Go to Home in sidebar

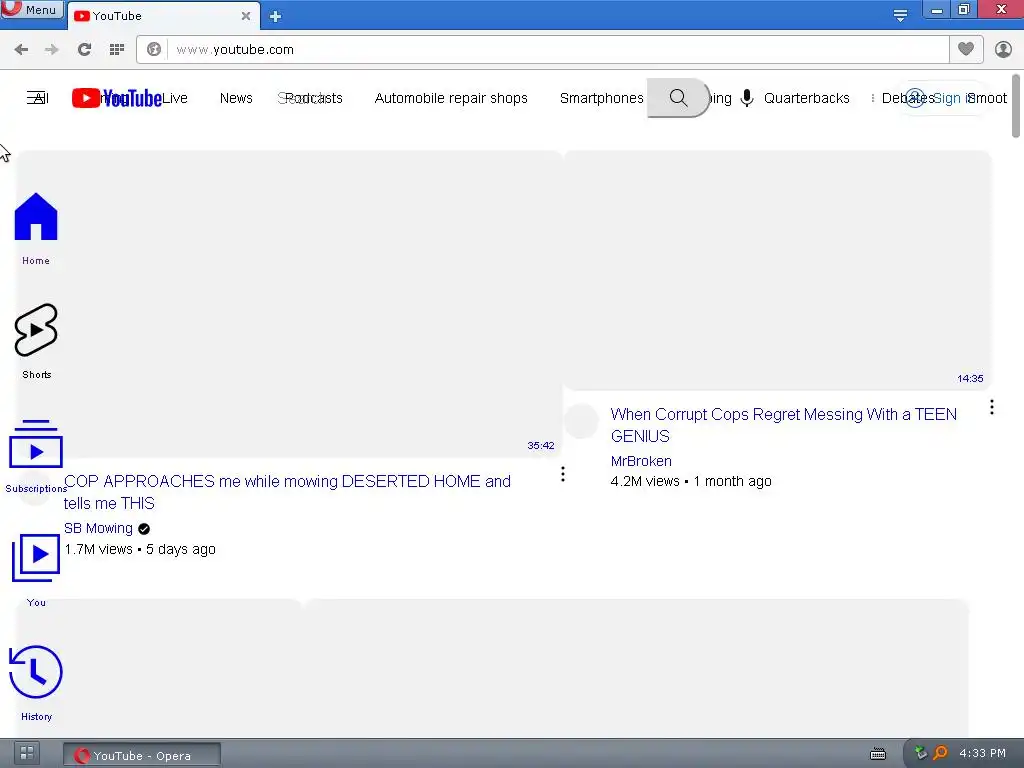(36, 229)
